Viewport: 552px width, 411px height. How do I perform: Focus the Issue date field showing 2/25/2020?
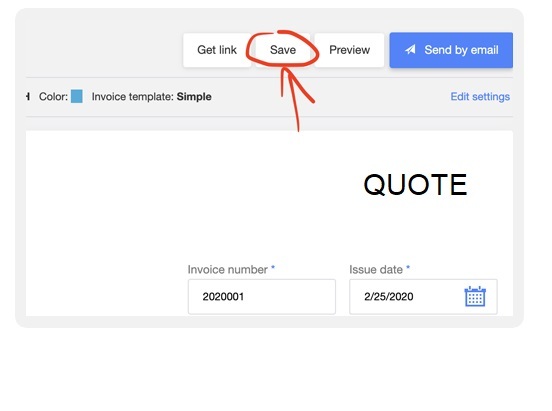click(423, 297)
